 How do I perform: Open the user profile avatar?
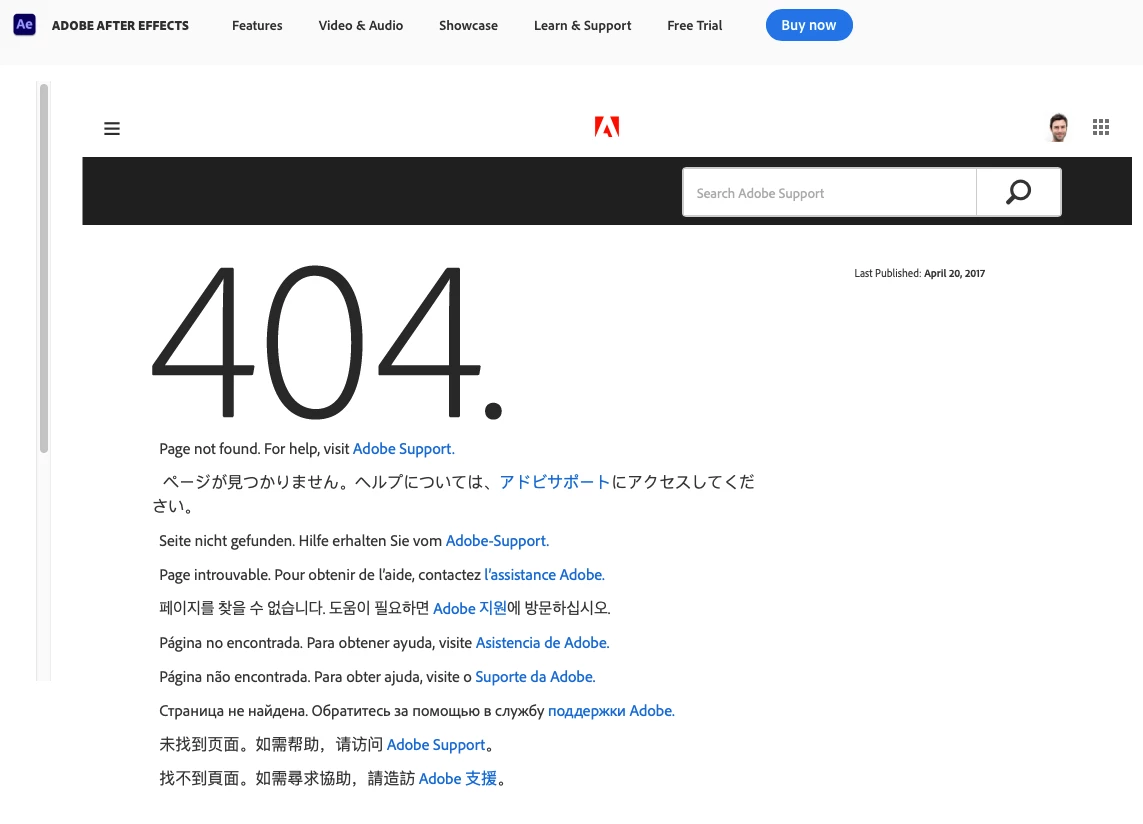coord(1058,128)
